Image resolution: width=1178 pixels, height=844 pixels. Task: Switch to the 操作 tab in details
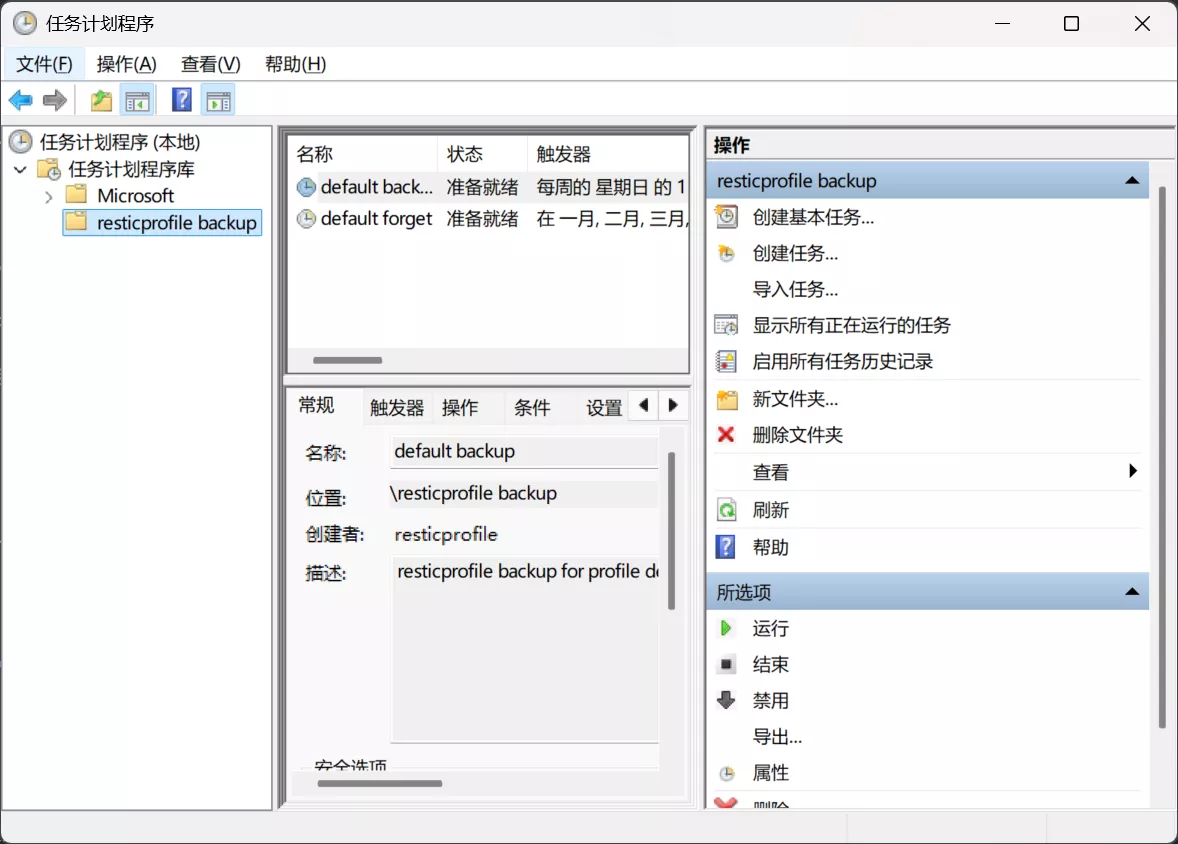tap(460, 408)
